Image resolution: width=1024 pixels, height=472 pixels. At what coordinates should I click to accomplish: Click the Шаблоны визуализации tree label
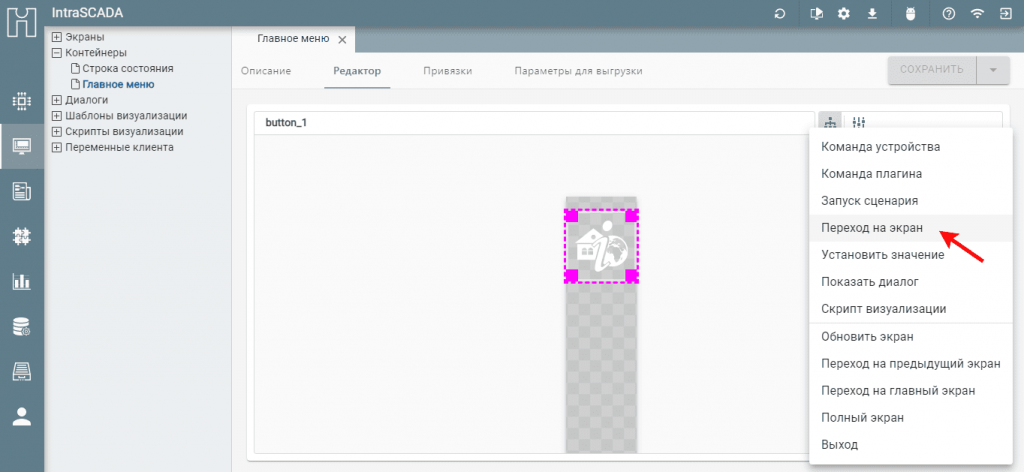(126, 116)
